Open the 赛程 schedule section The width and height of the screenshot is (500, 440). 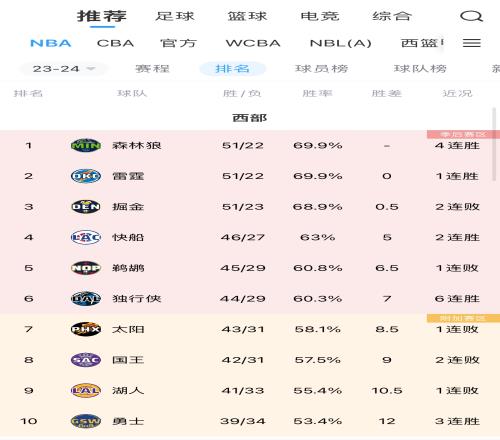[x=152, y=69]
